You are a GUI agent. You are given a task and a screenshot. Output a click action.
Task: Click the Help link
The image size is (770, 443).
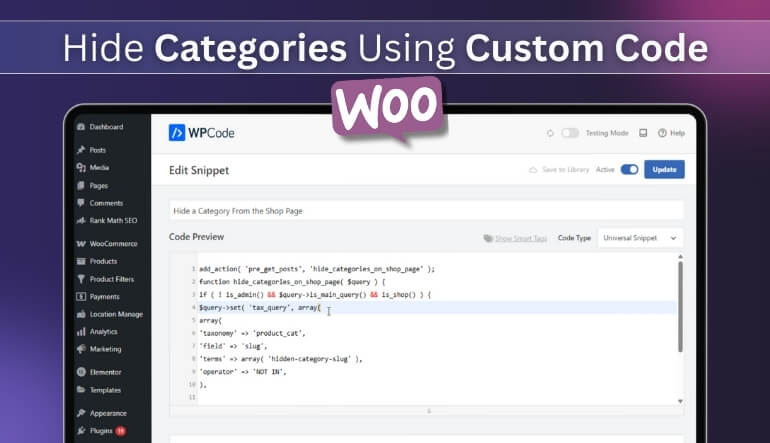coord(677,133)
